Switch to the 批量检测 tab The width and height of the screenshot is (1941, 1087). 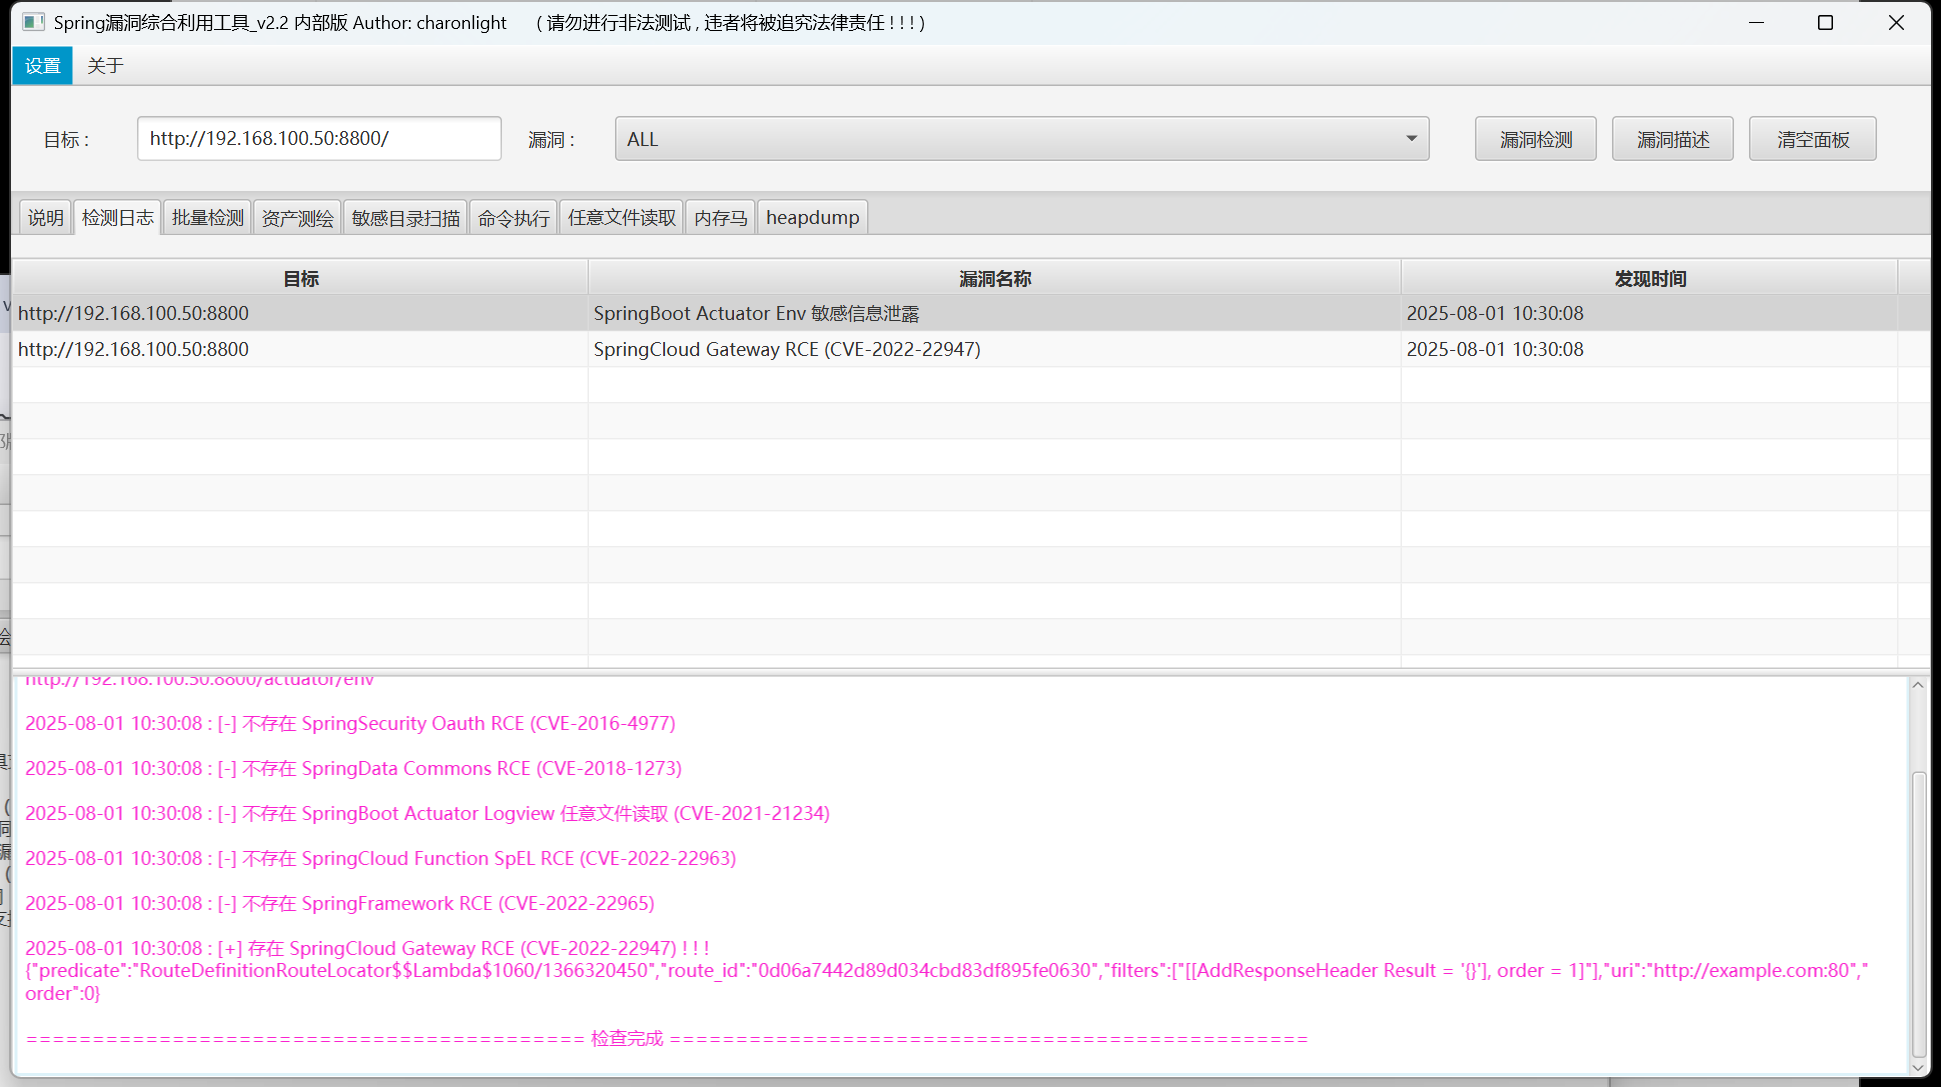[207, 217]
